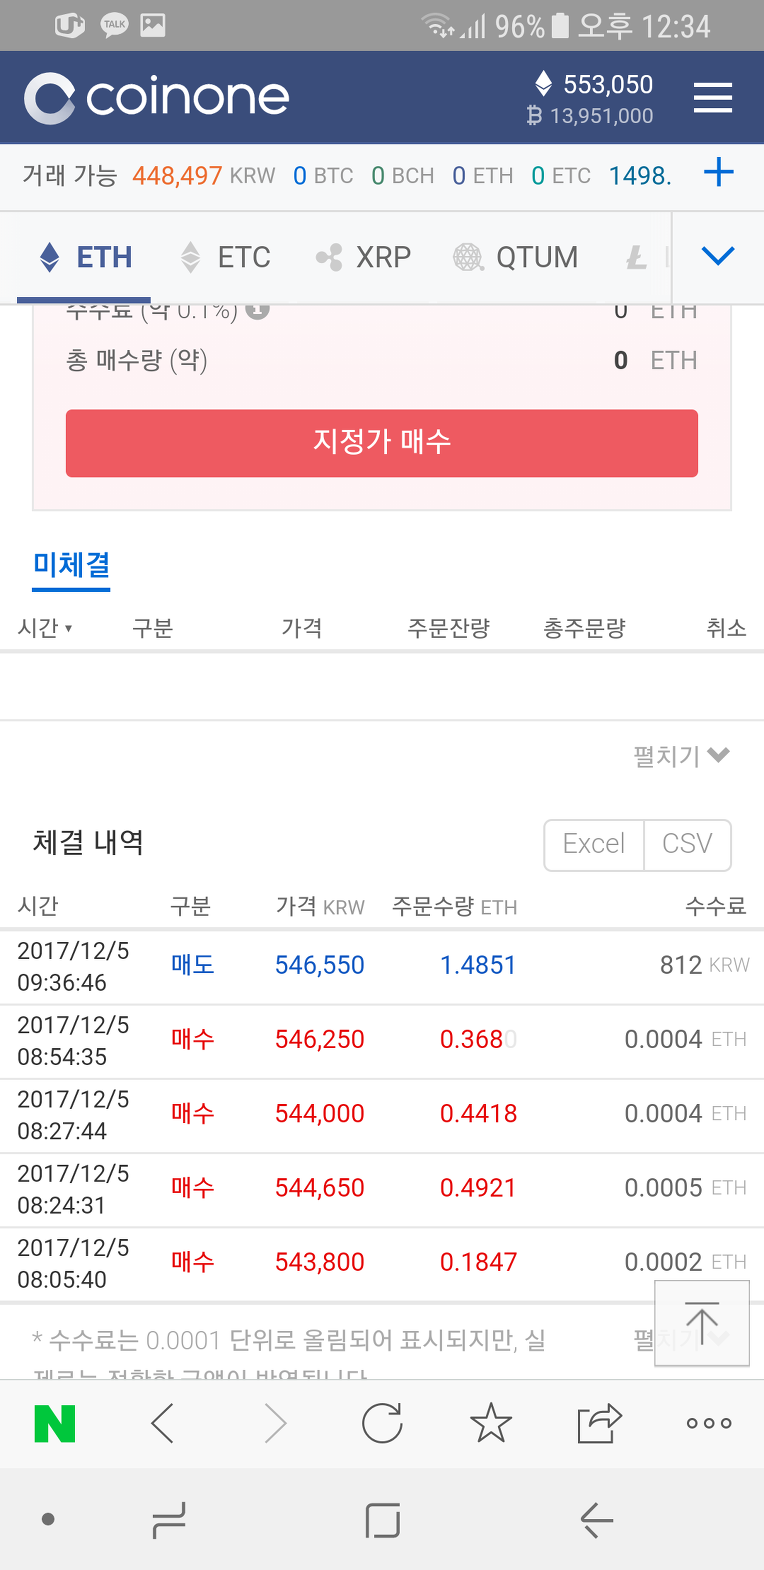Tap the coinone logo
This screenshot has height=1570, width=764.
[157, 98]
